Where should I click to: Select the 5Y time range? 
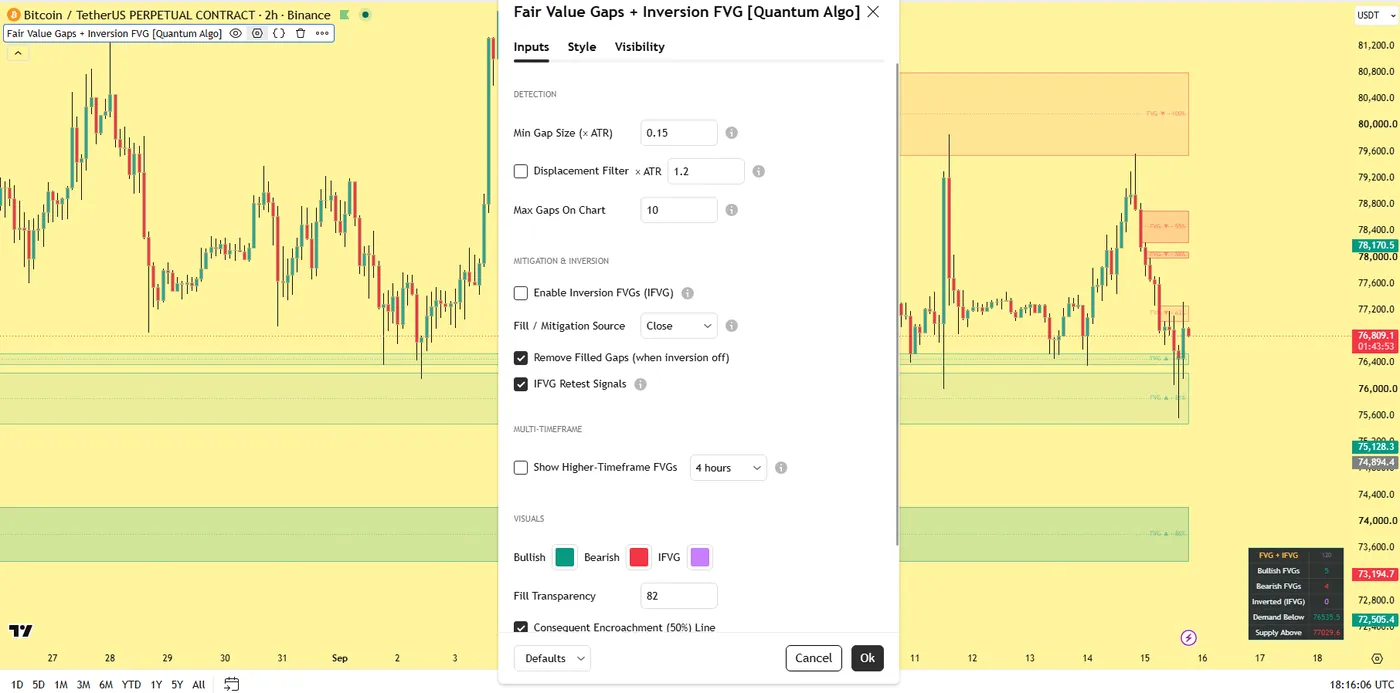177,685
